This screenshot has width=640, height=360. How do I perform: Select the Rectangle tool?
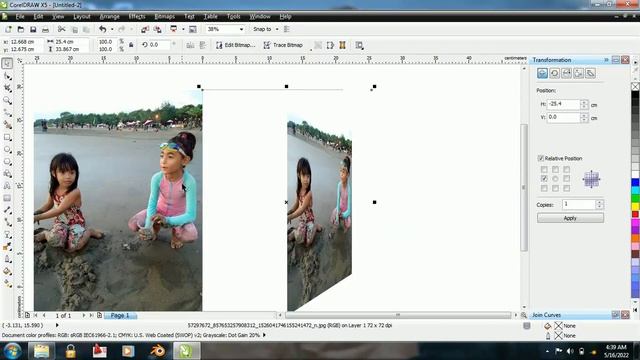tap(7, 137)
